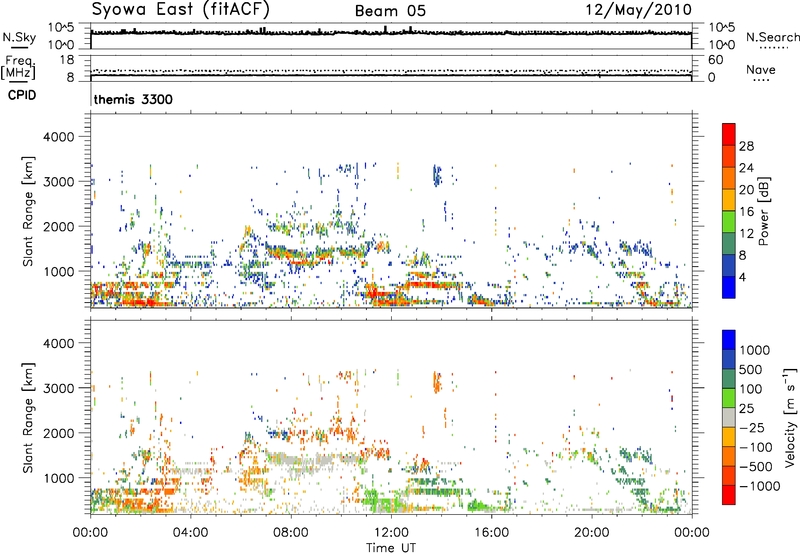Click the '2000' tick on the velocity panel
Viewport: 800px width, 554px height.
click(x=58, y=433)
